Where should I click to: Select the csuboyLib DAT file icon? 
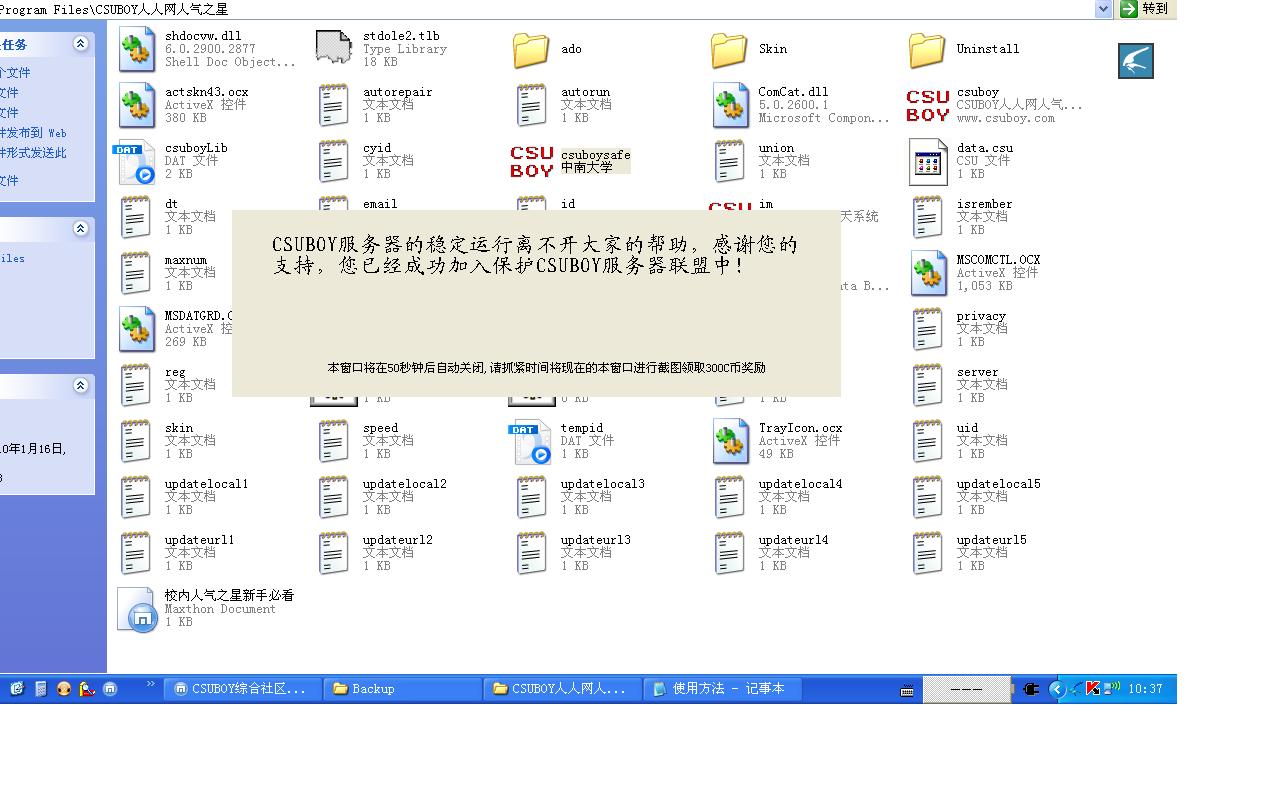tap(135, 163)
